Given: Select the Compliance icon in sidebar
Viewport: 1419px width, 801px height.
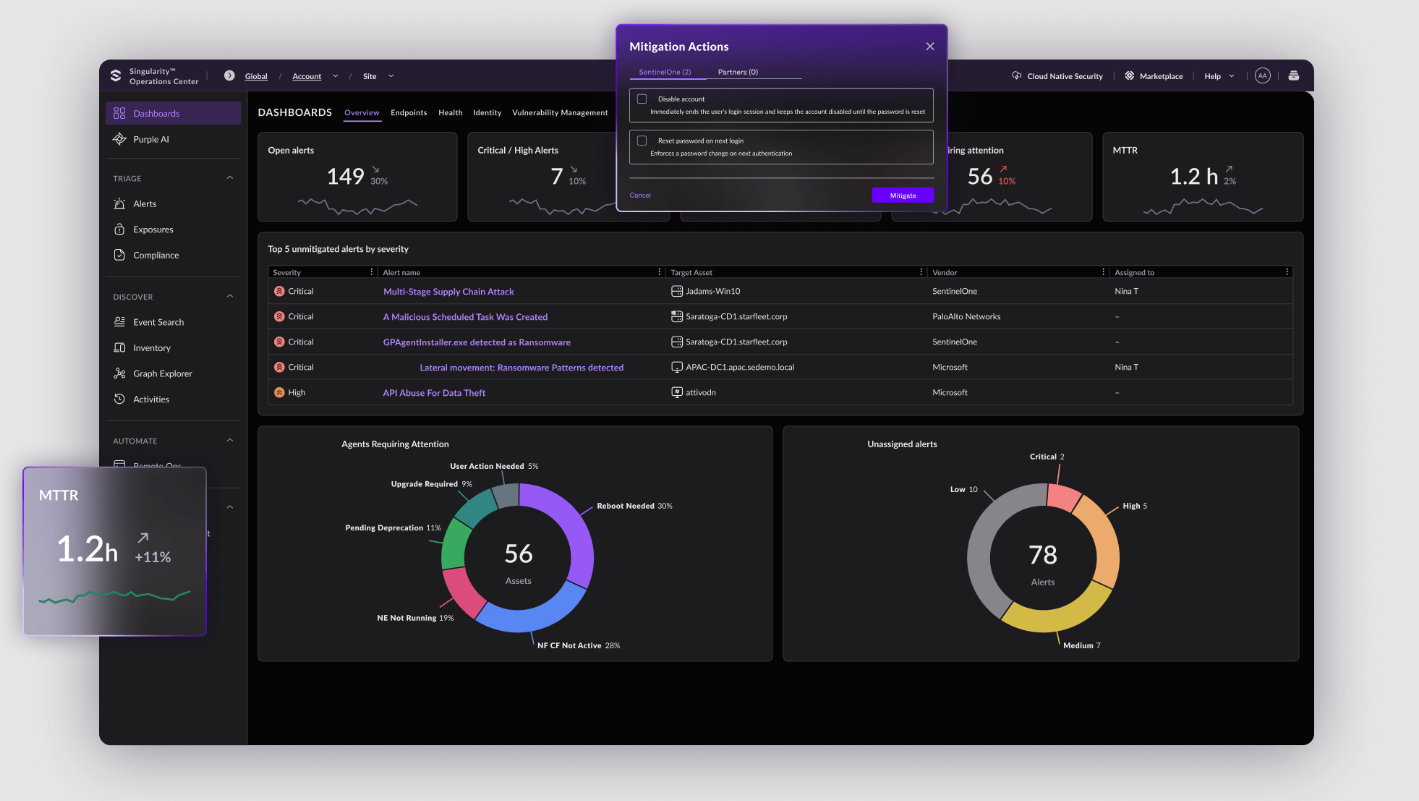Looking at the screenshot, I should pyautogui.click(x=119, y=255).
